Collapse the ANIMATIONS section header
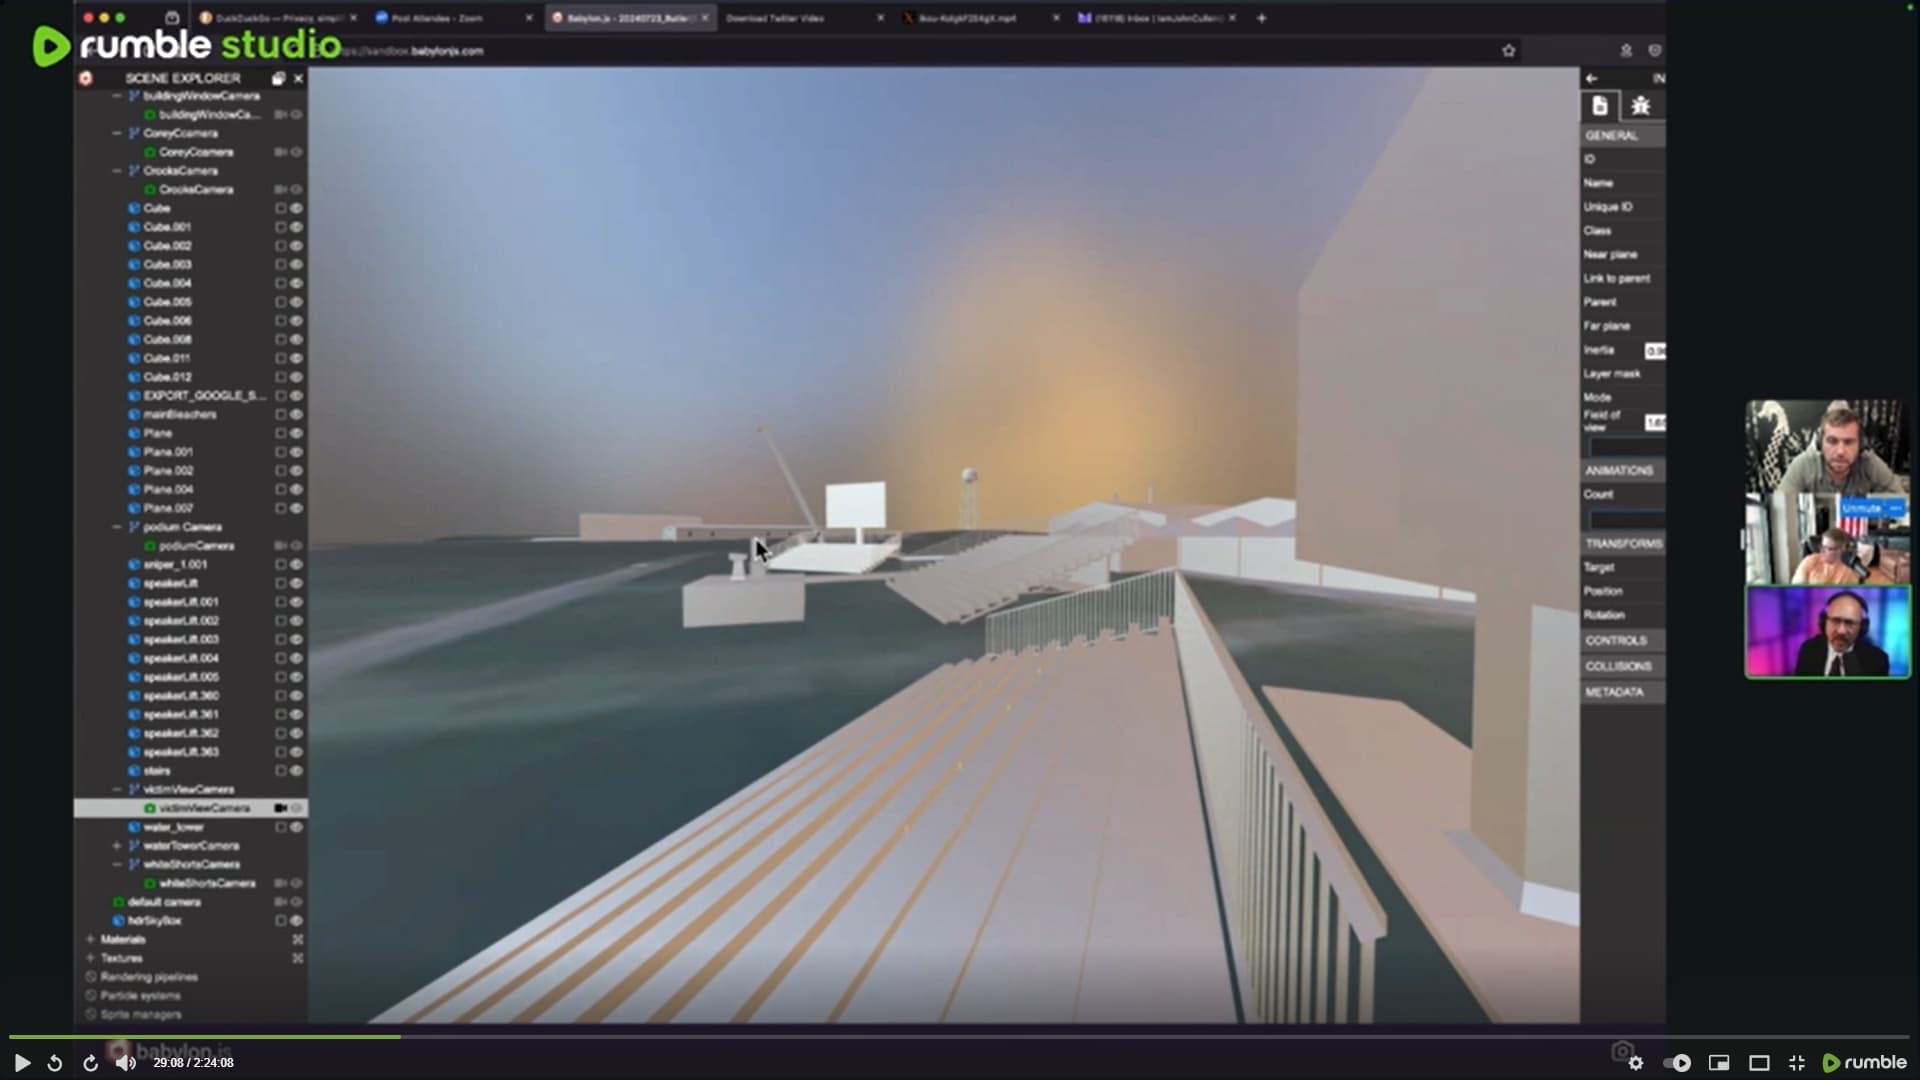 click(1623, 470)
